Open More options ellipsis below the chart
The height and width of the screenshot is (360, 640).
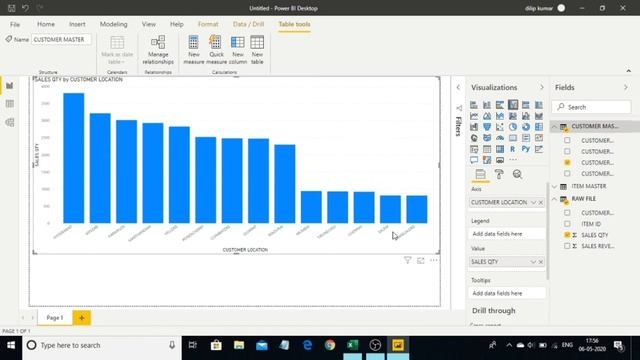pos(433,260)
